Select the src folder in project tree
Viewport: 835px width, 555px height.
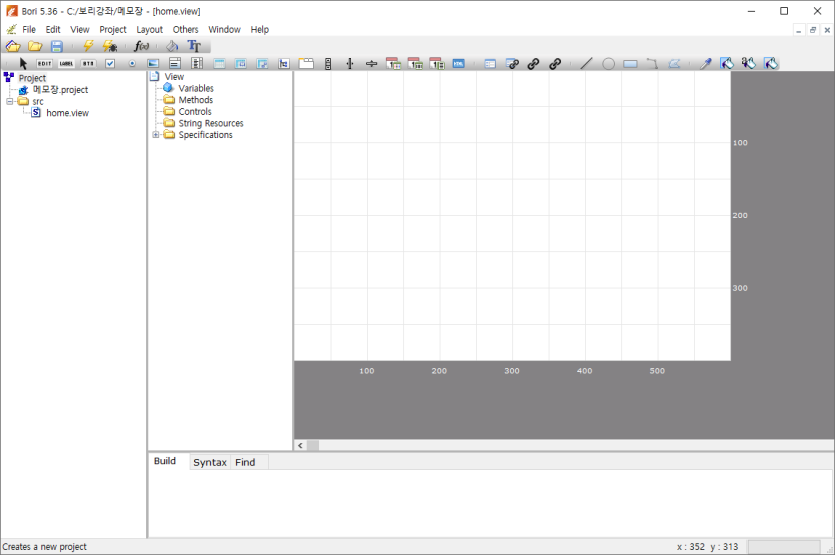point(38,101)
